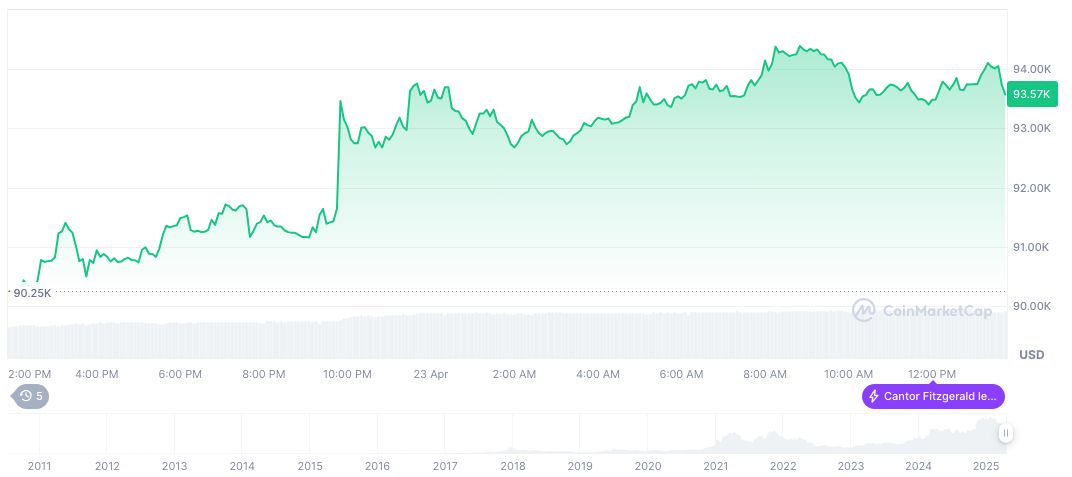Click the 94.00K price axis label
1072x477 pixels.
tap(1032, 69)
